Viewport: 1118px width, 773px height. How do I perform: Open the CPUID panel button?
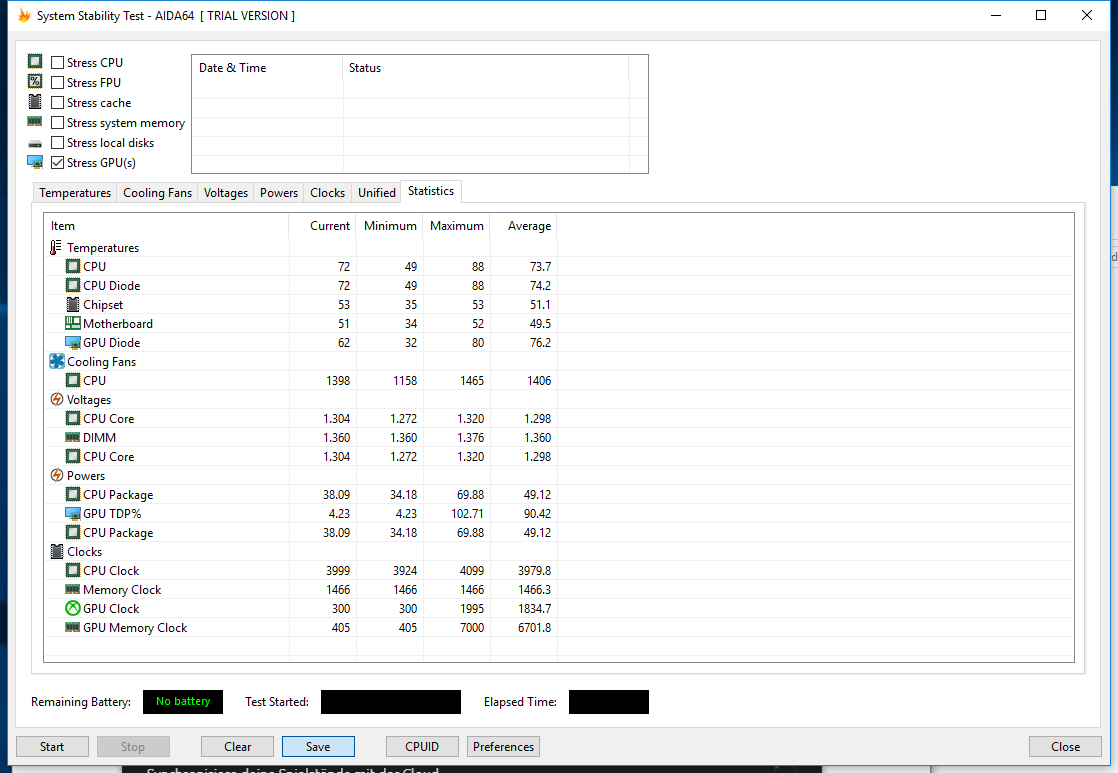422,747
